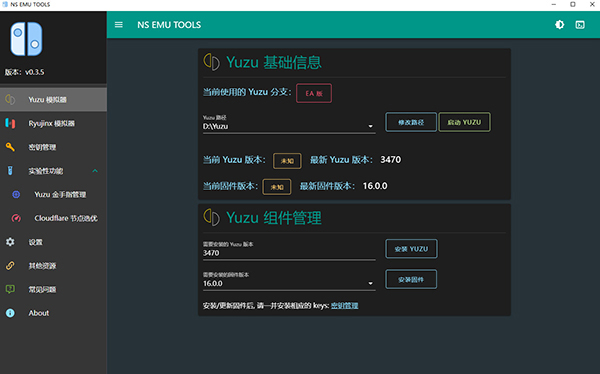Click the 安装 YUZU button
600x374 pixels.
tap(411, 249)
